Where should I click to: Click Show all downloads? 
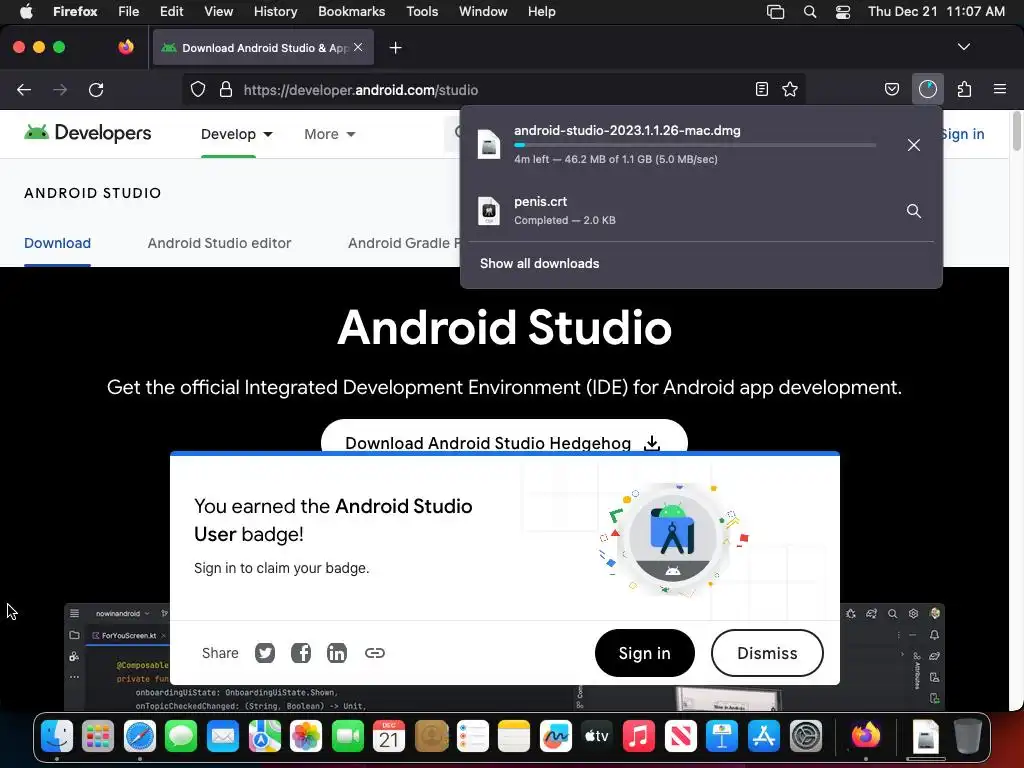(x=539, y=263)
